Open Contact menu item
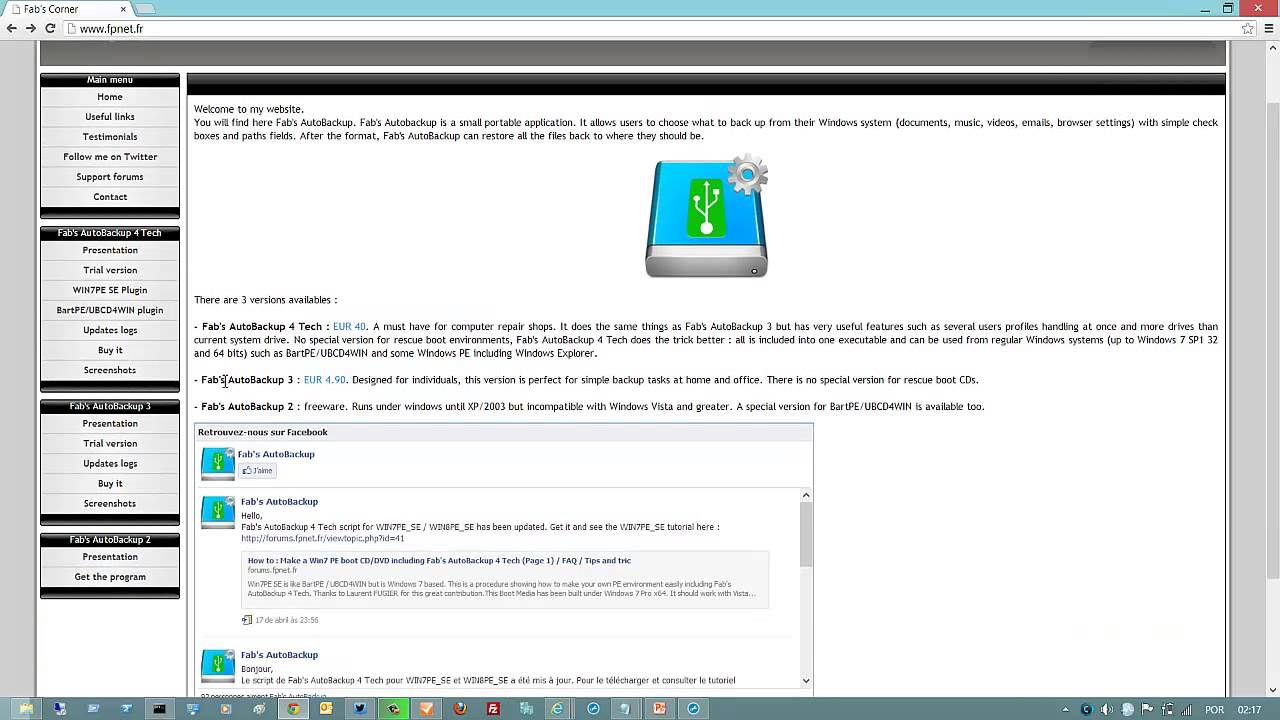Image resolution: width=1280 pixels, height=720 pixels. 110,197
